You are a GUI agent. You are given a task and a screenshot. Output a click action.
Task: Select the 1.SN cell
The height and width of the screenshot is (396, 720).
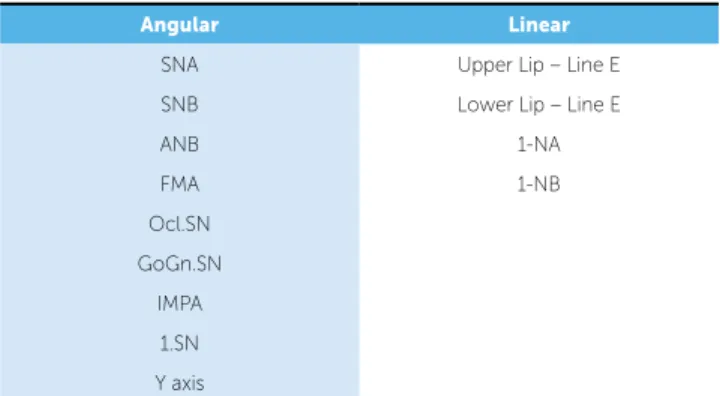(x=180, y=343)
